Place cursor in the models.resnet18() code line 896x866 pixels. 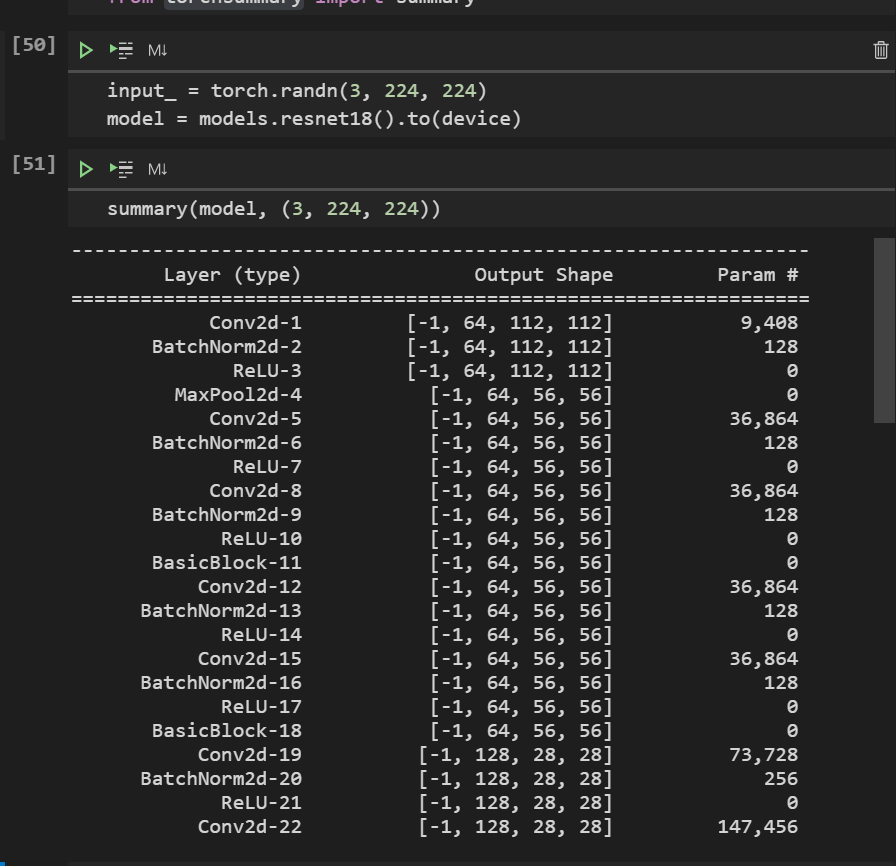pyautogui.click(x=314, y=119)
